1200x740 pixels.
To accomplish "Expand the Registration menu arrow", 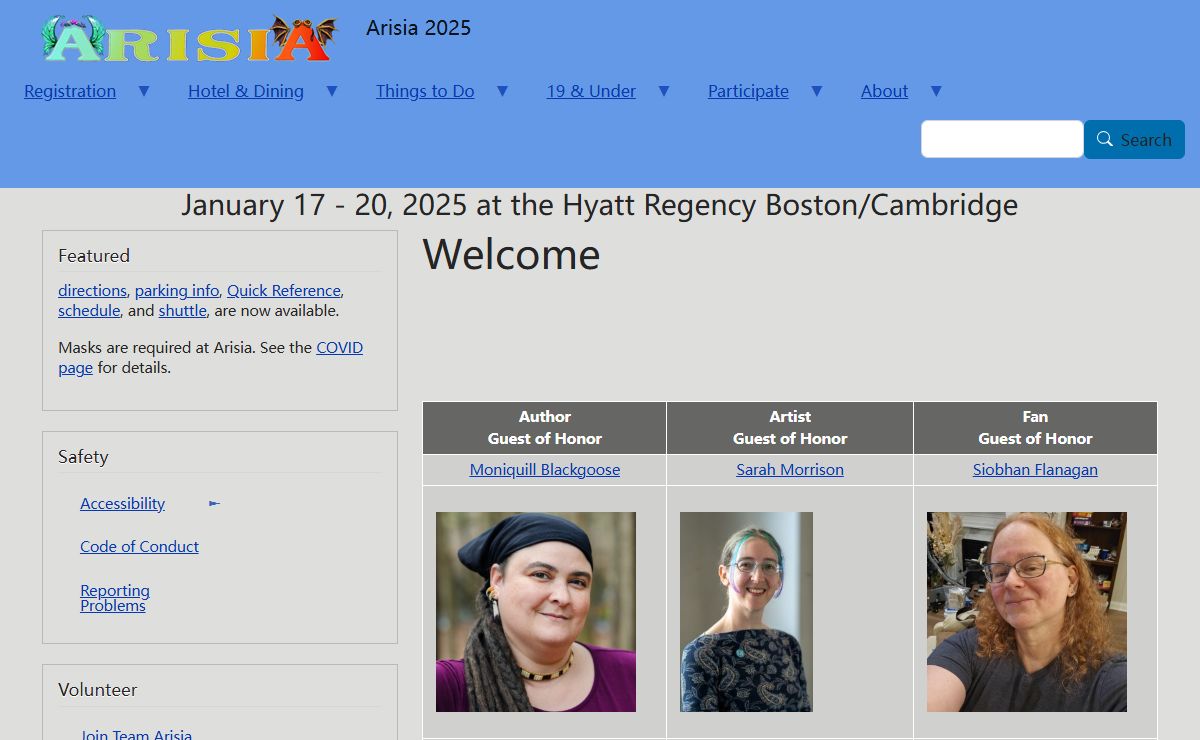I will pos(144,91).
